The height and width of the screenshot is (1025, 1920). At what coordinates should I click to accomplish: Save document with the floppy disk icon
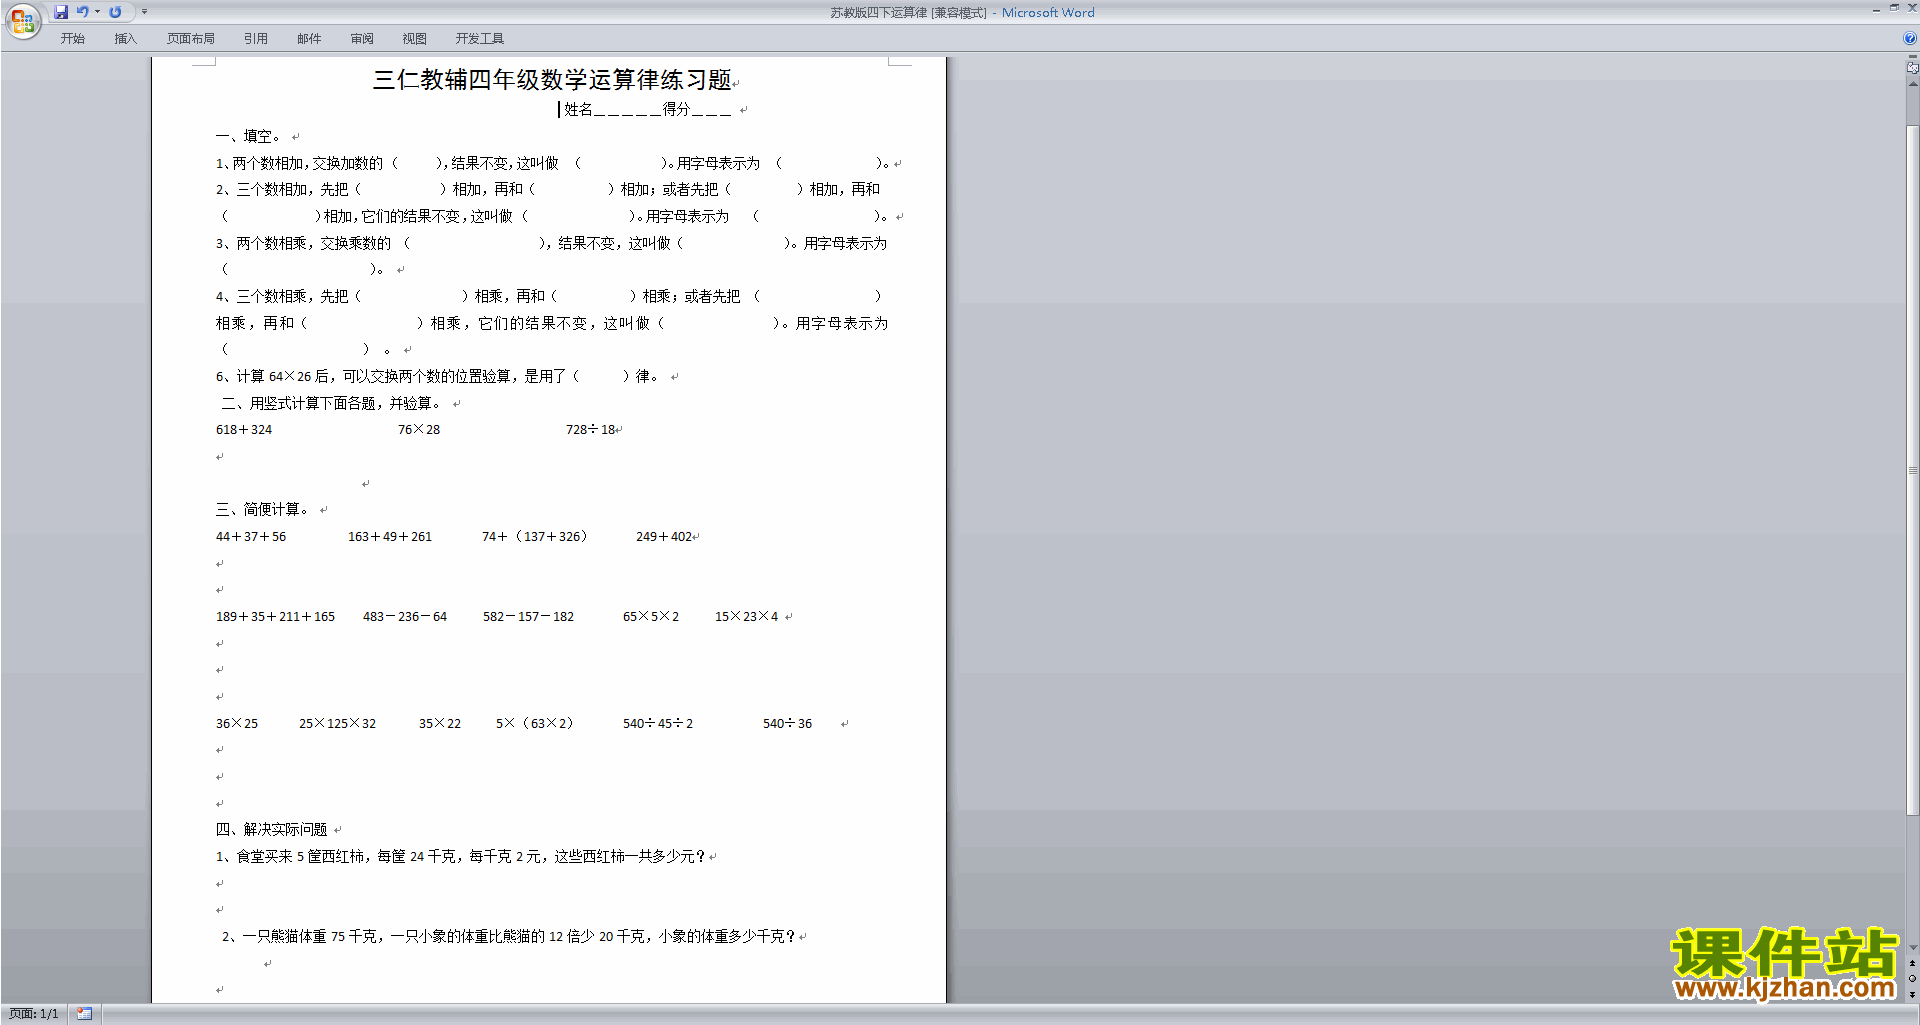pyautogui.click(x=61, y=12)
